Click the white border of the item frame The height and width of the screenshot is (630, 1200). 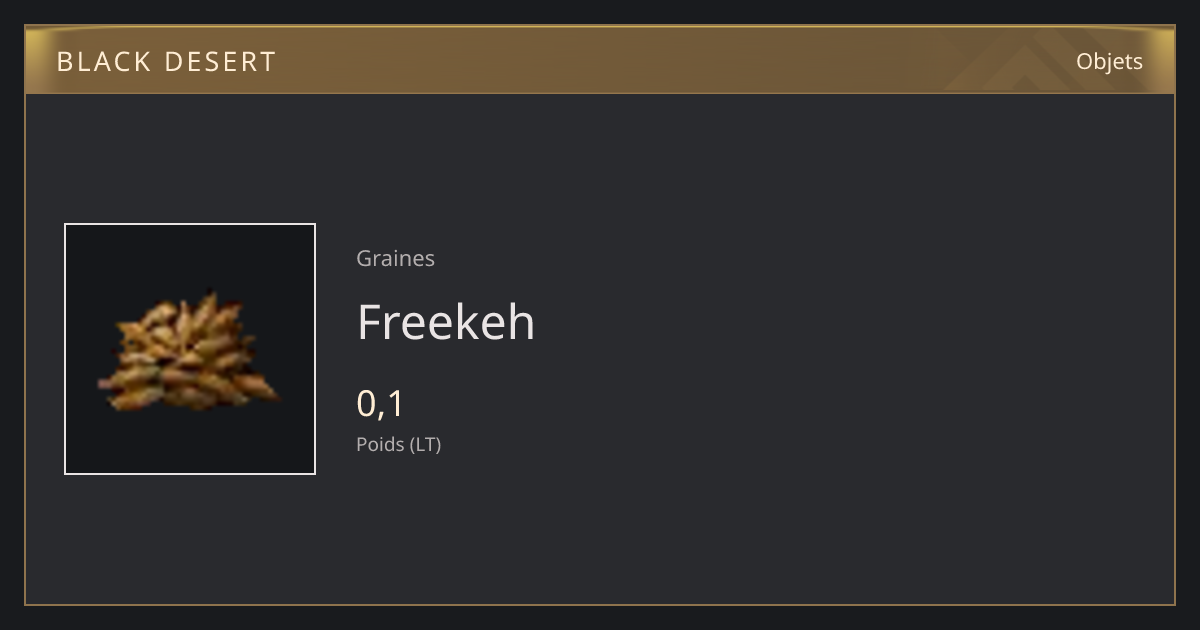coord(190,224)
